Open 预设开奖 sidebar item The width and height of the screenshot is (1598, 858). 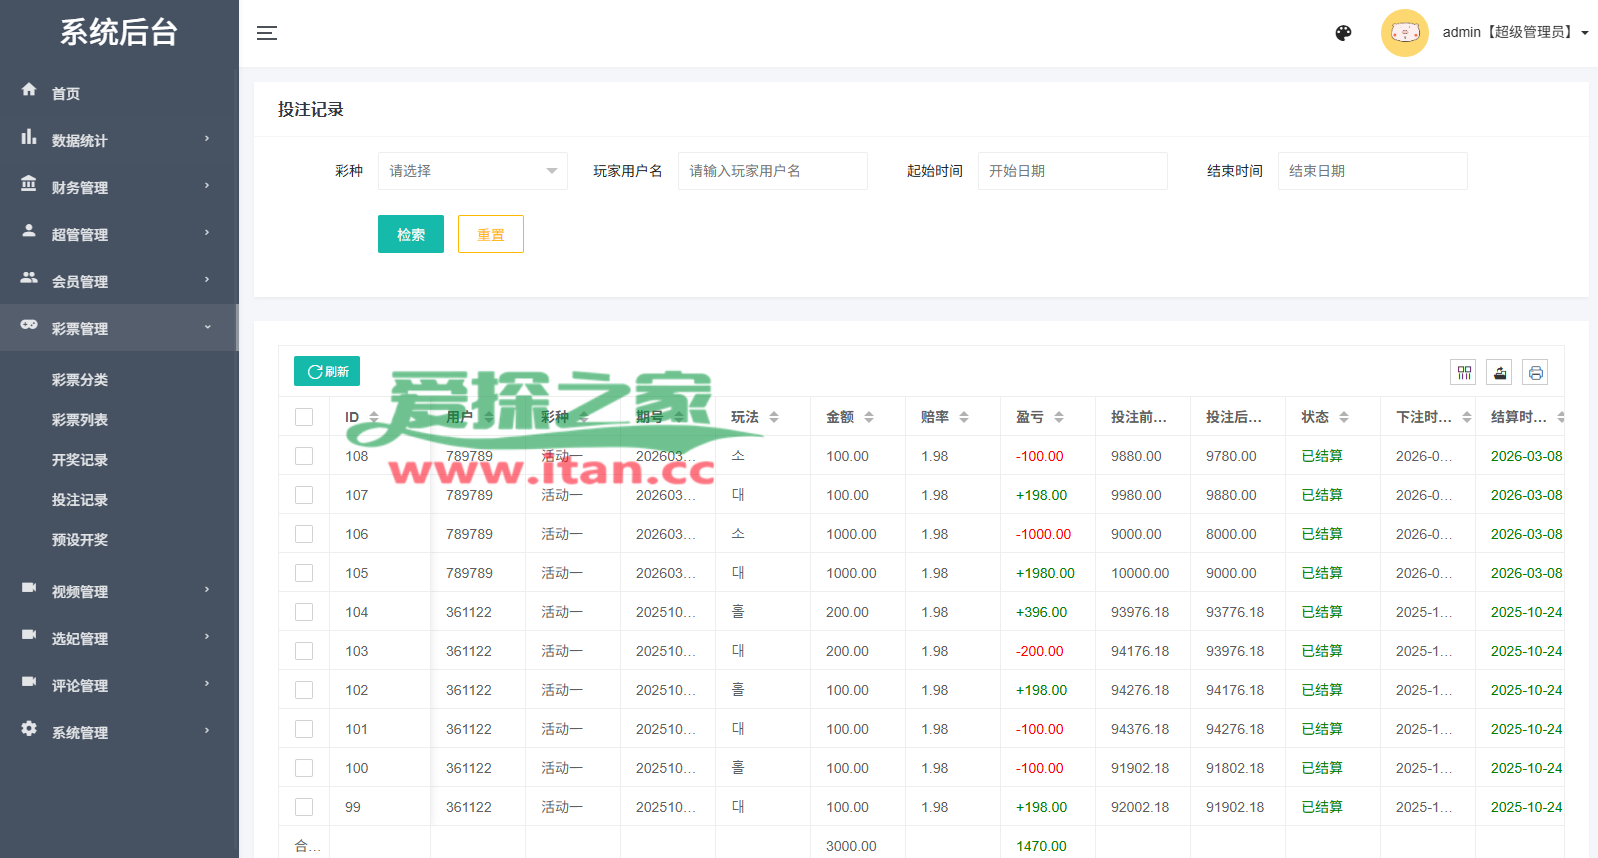80,540
